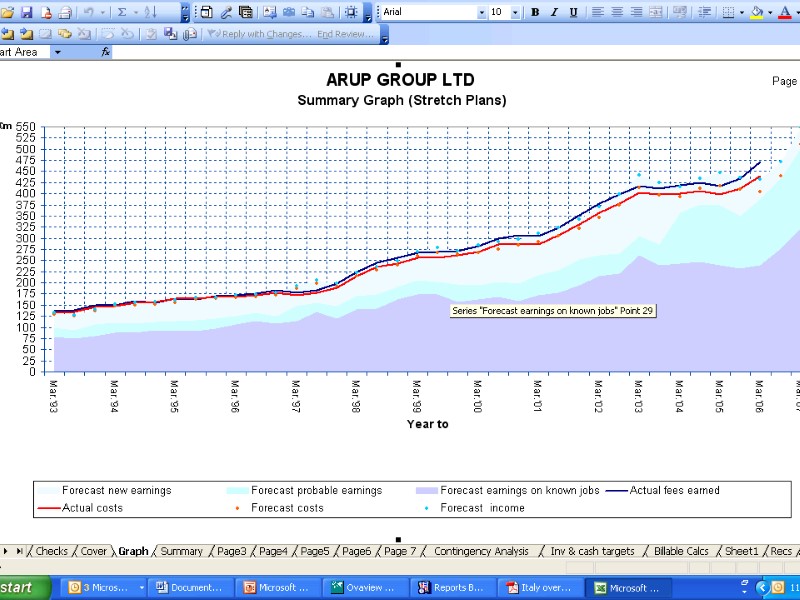Click the AutoSum sigma icon
The height and width of the screenshot is (600, 800).
[x=122, y=12]
